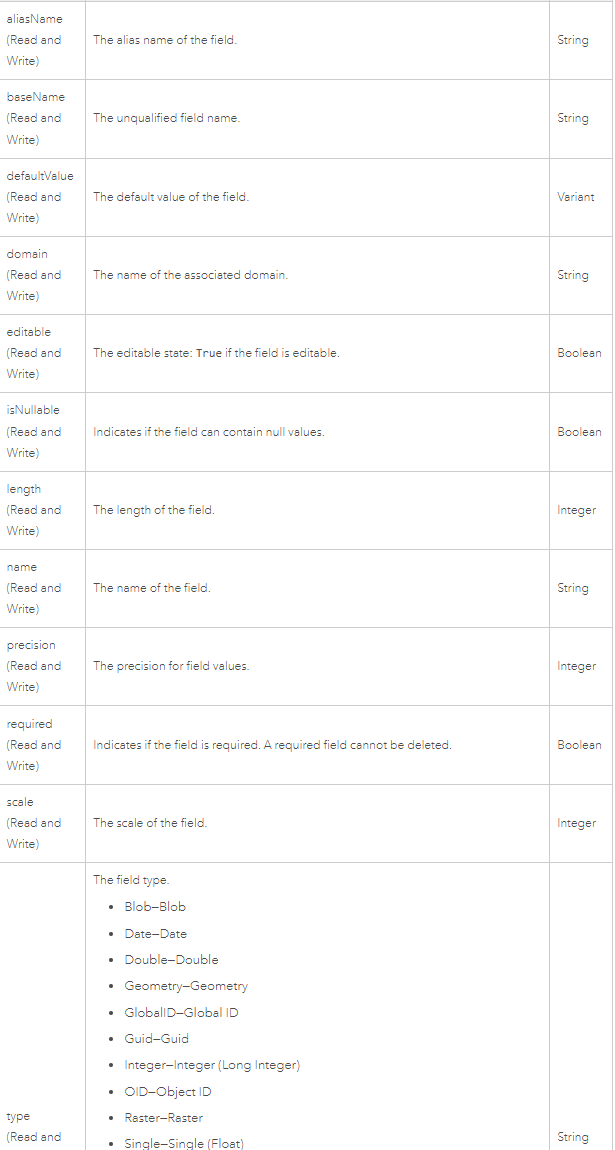Select the "Raster–Raster" field type item
Viewport: 615px width, 1150px height.
point(162,1118)
